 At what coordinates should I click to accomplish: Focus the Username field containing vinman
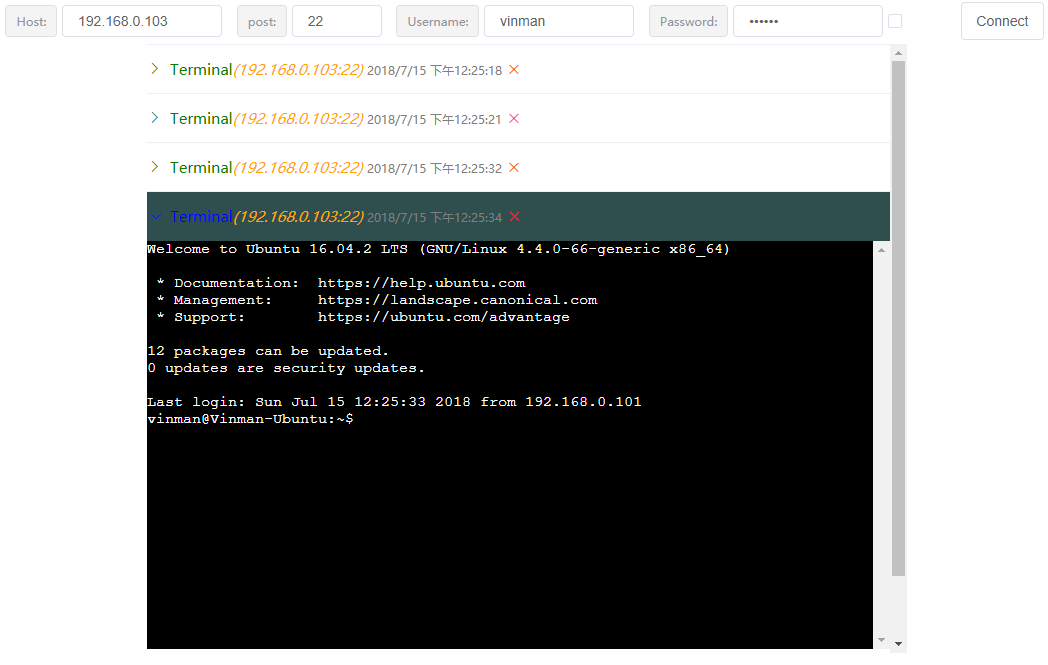(x=559, y=21)
